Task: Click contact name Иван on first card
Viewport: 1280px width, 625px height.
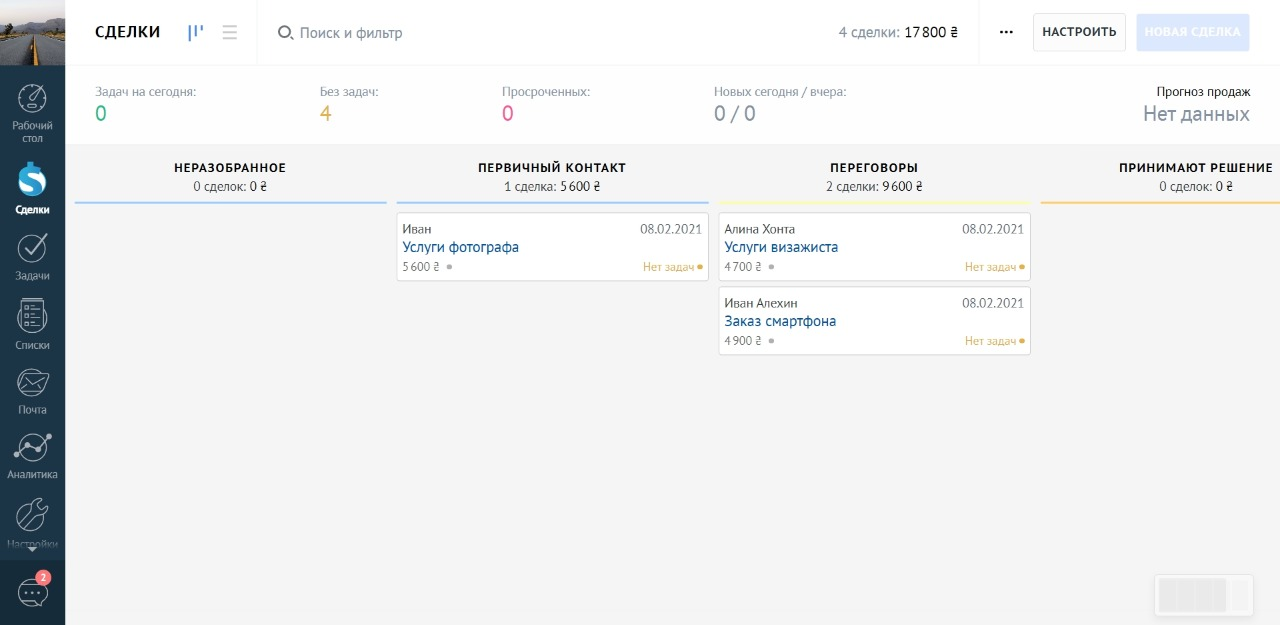Action: point(417,229)
